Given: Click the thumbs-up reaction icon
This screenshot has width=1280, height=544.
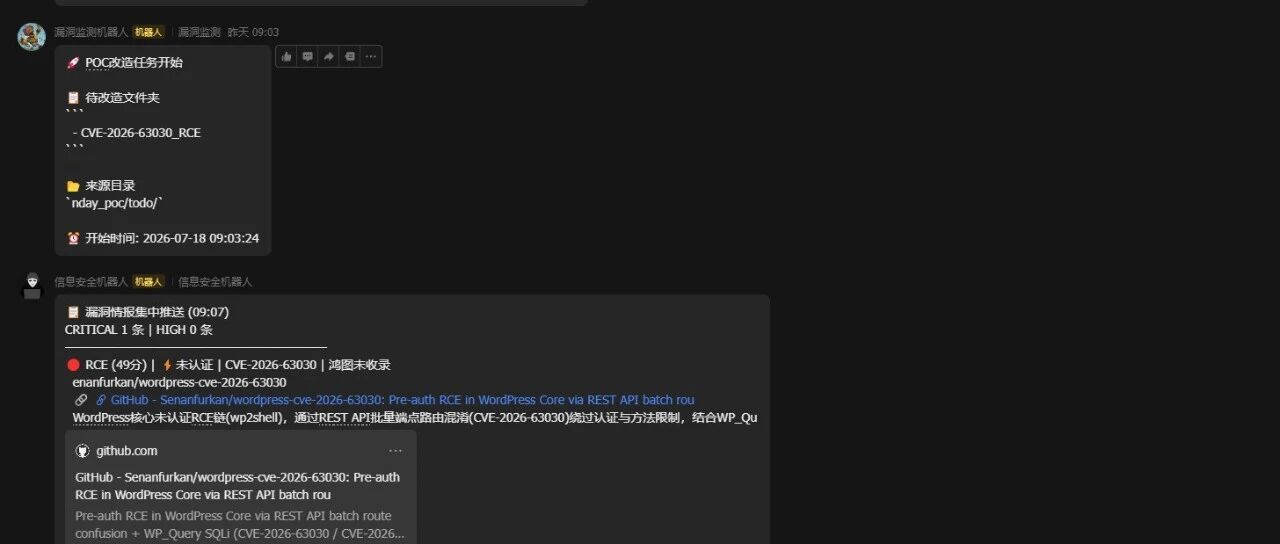Looking at the screenshot, I should [x=287, y=57].
